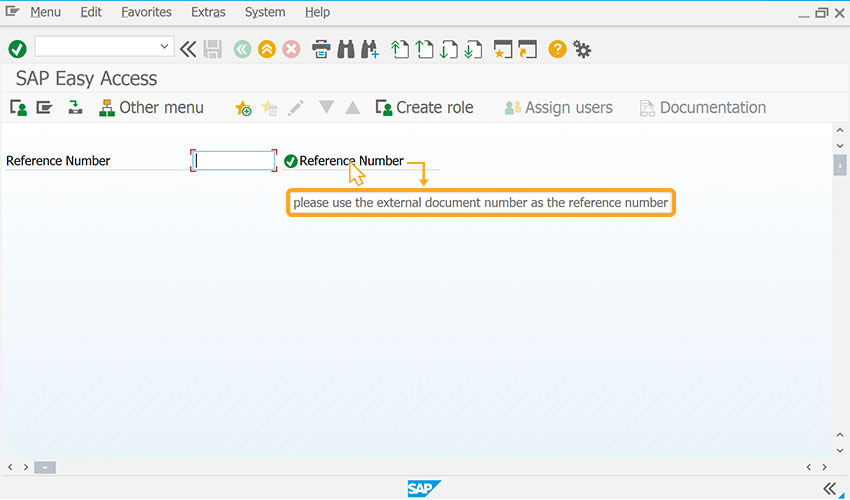Click the green Enter checkmark icon
850x500 pixels.
point(17,49)
